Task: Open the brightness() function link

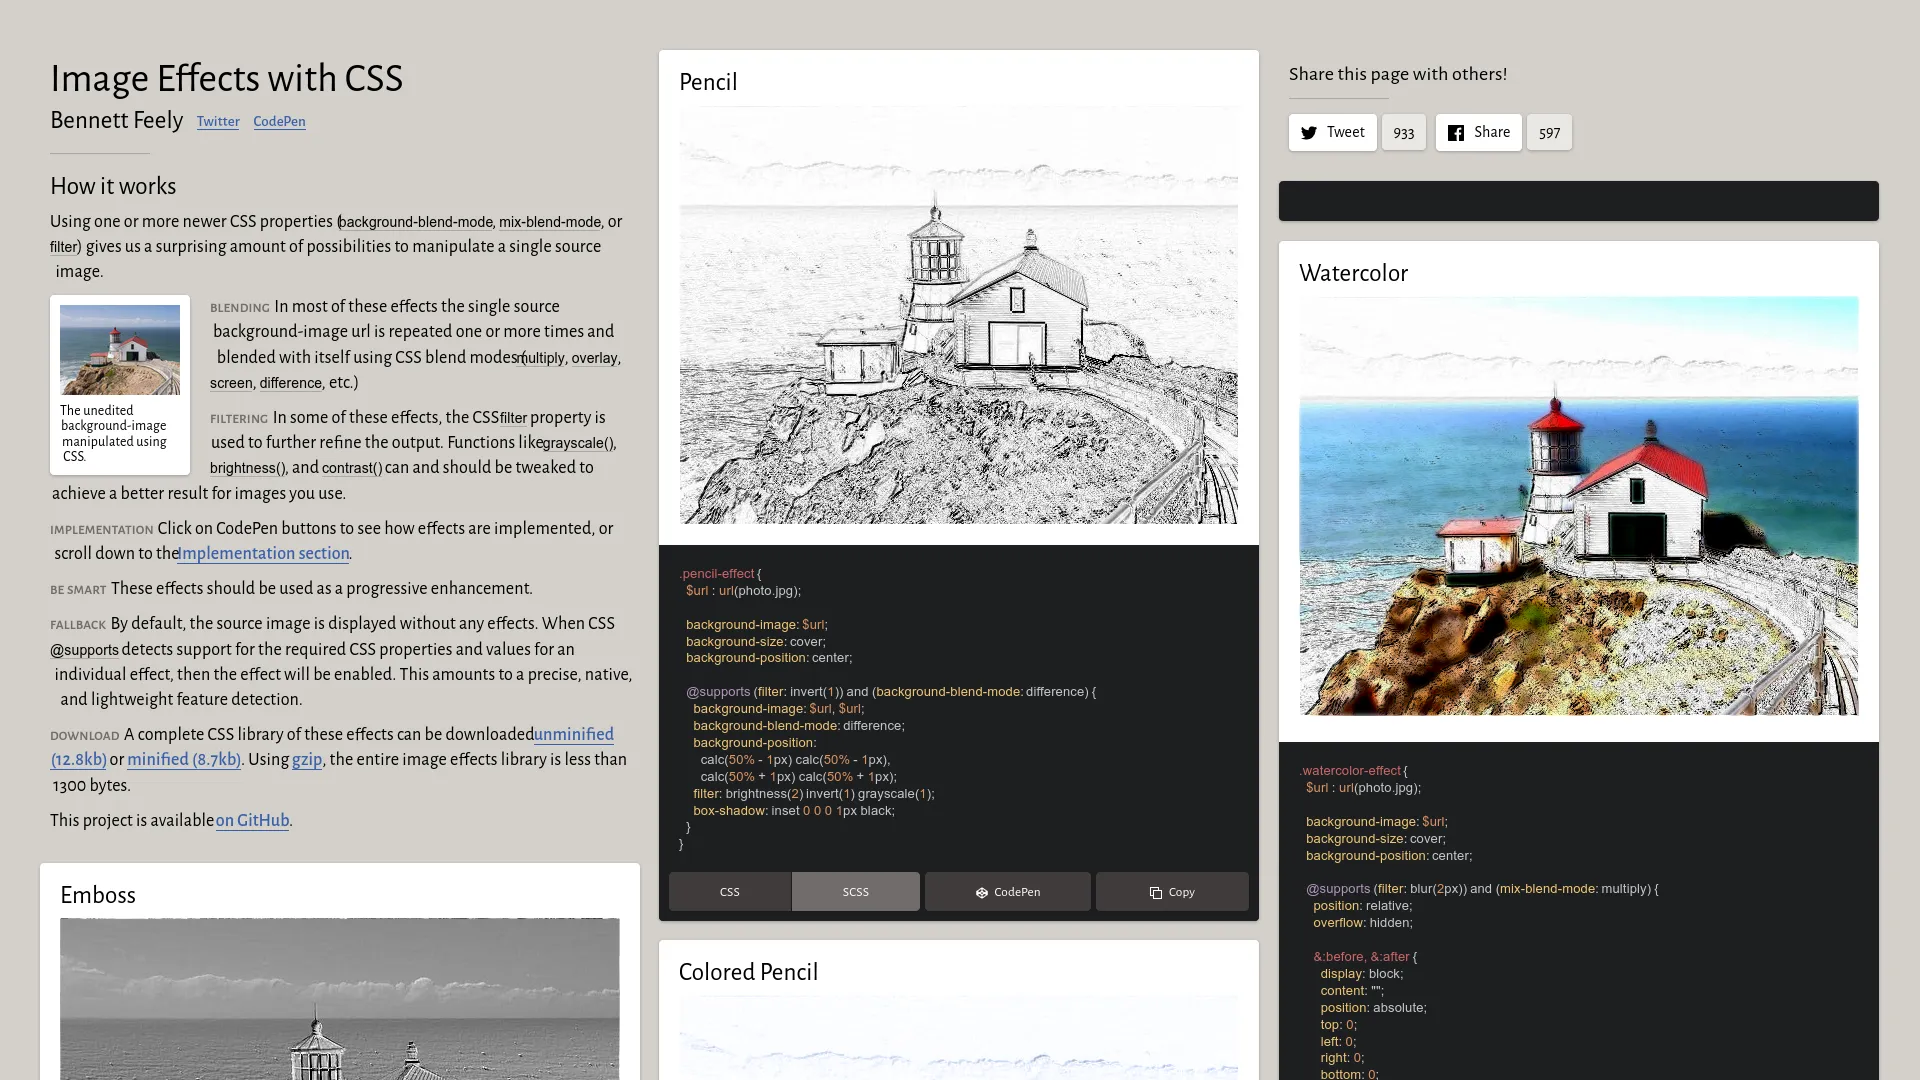Action: click(247, 468)
